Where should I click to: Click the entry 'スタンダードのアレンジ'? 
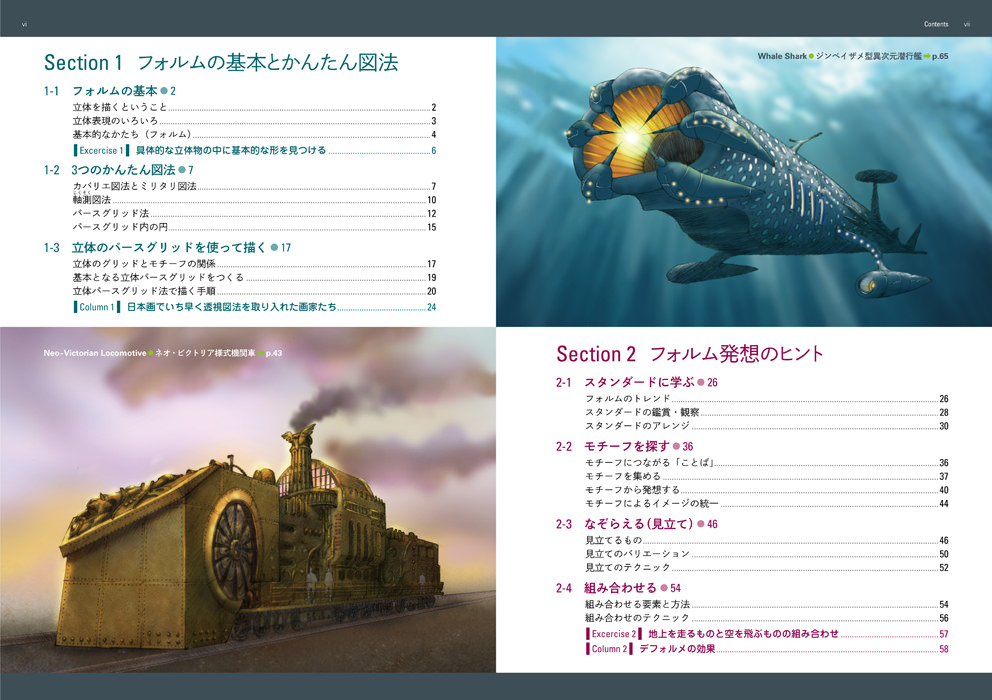(x=767, y=426)
